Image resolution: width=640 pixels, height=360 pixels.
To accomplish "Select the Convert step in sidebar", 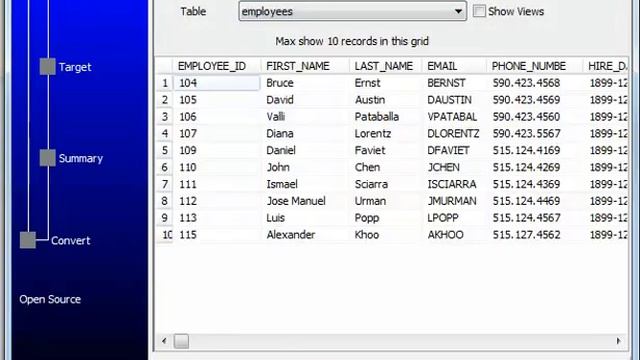I will (x=71, y=240).
